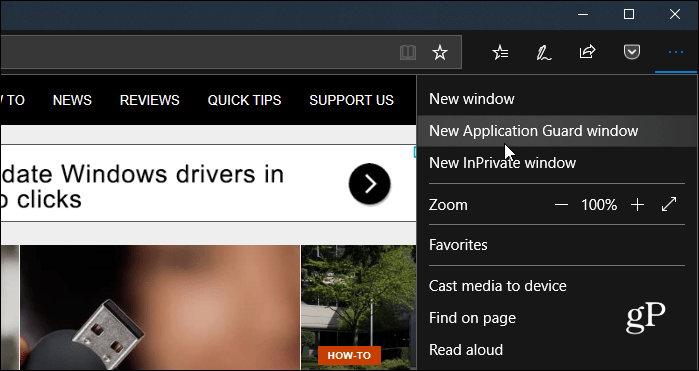This screenshot has width=699, height=371.
Task: Click the 100% zoom level value
Action: click(x=599, y=205)
